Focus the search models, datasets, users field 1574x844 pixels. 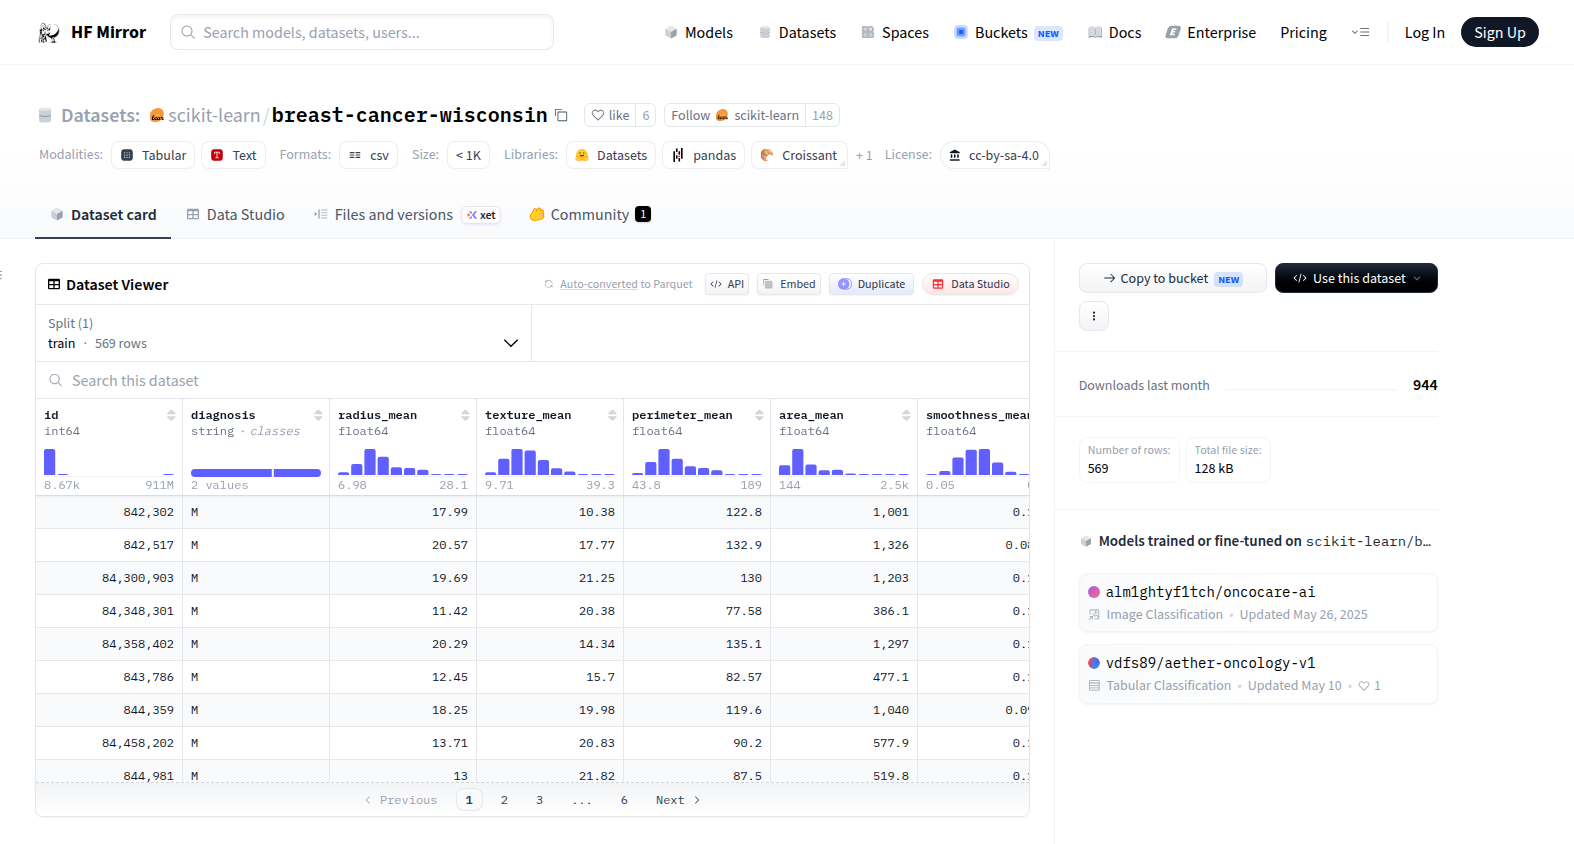(x=362, y=33)
